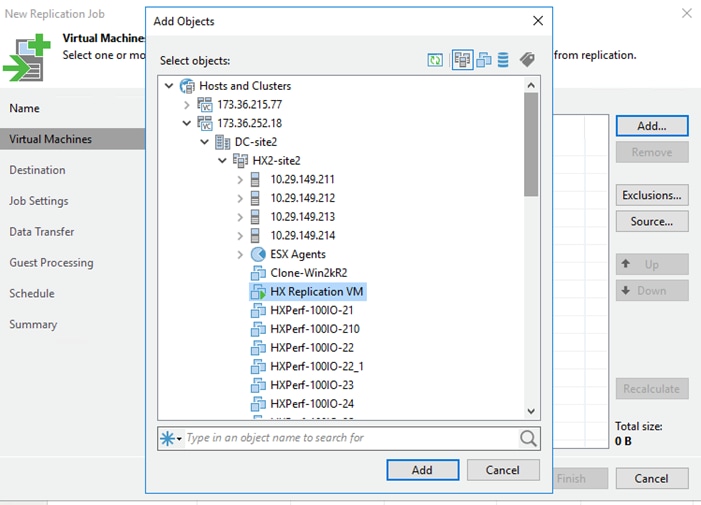Expand the ESX Agents node
Screen dimensions: 701x505
tap(240, 255)
